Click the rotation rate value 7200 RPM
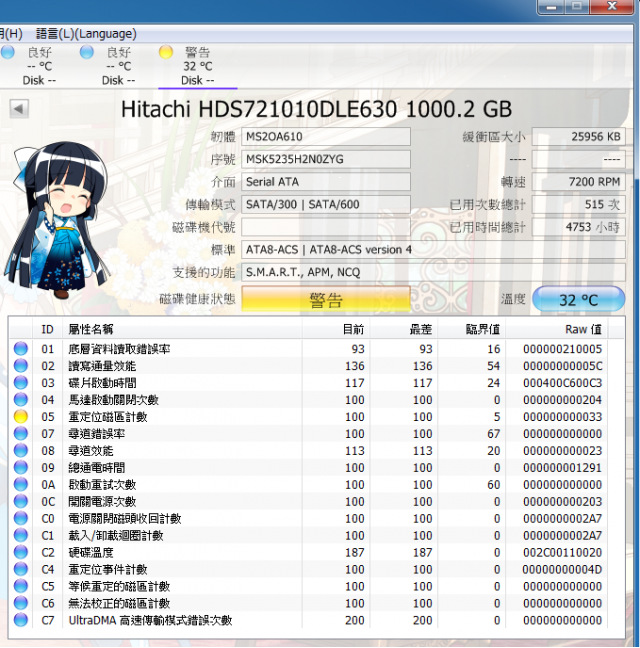This screenshot has width=640, height=648. (x=578, y=182)
